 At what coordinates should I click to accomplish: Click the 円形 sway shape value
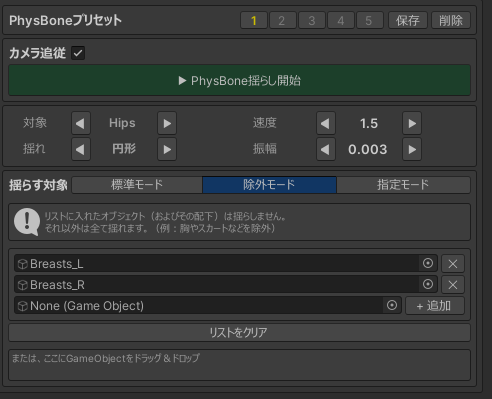124,149
